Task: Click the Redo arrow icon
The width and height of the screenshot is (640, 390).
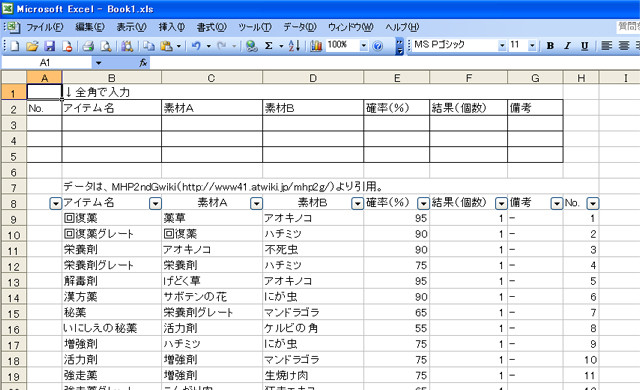Action: point(222,46)
